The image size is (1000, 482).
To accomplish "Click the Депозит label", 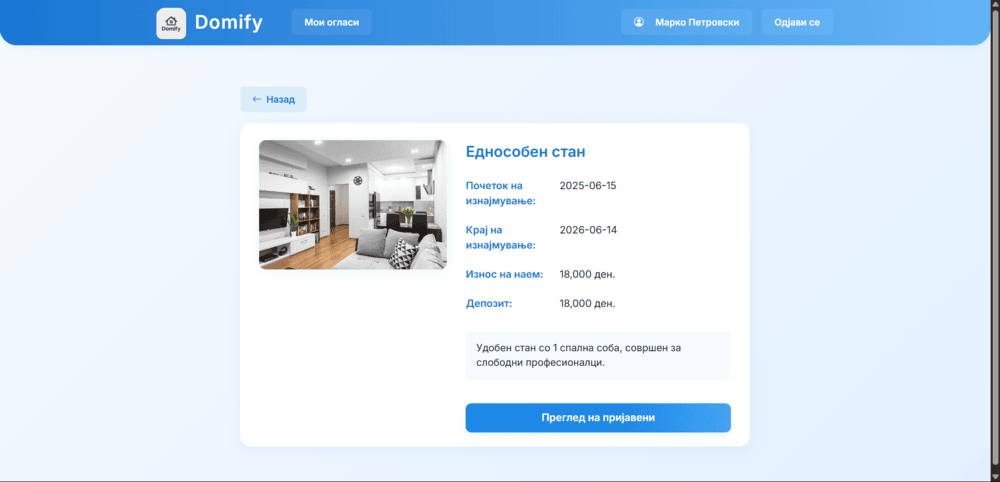I will click(490, 303).
